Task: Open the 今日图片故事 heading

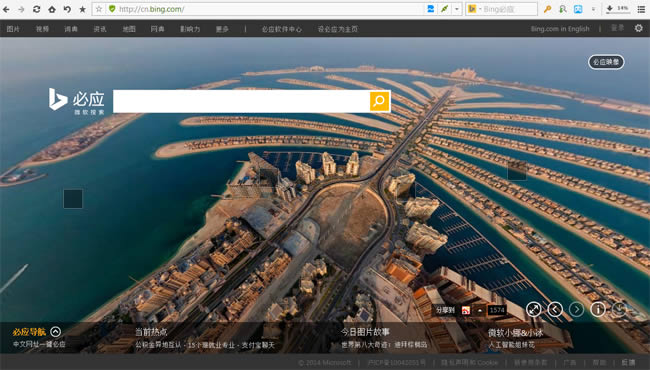Action: pyautogui.click(x=365, y=332)
